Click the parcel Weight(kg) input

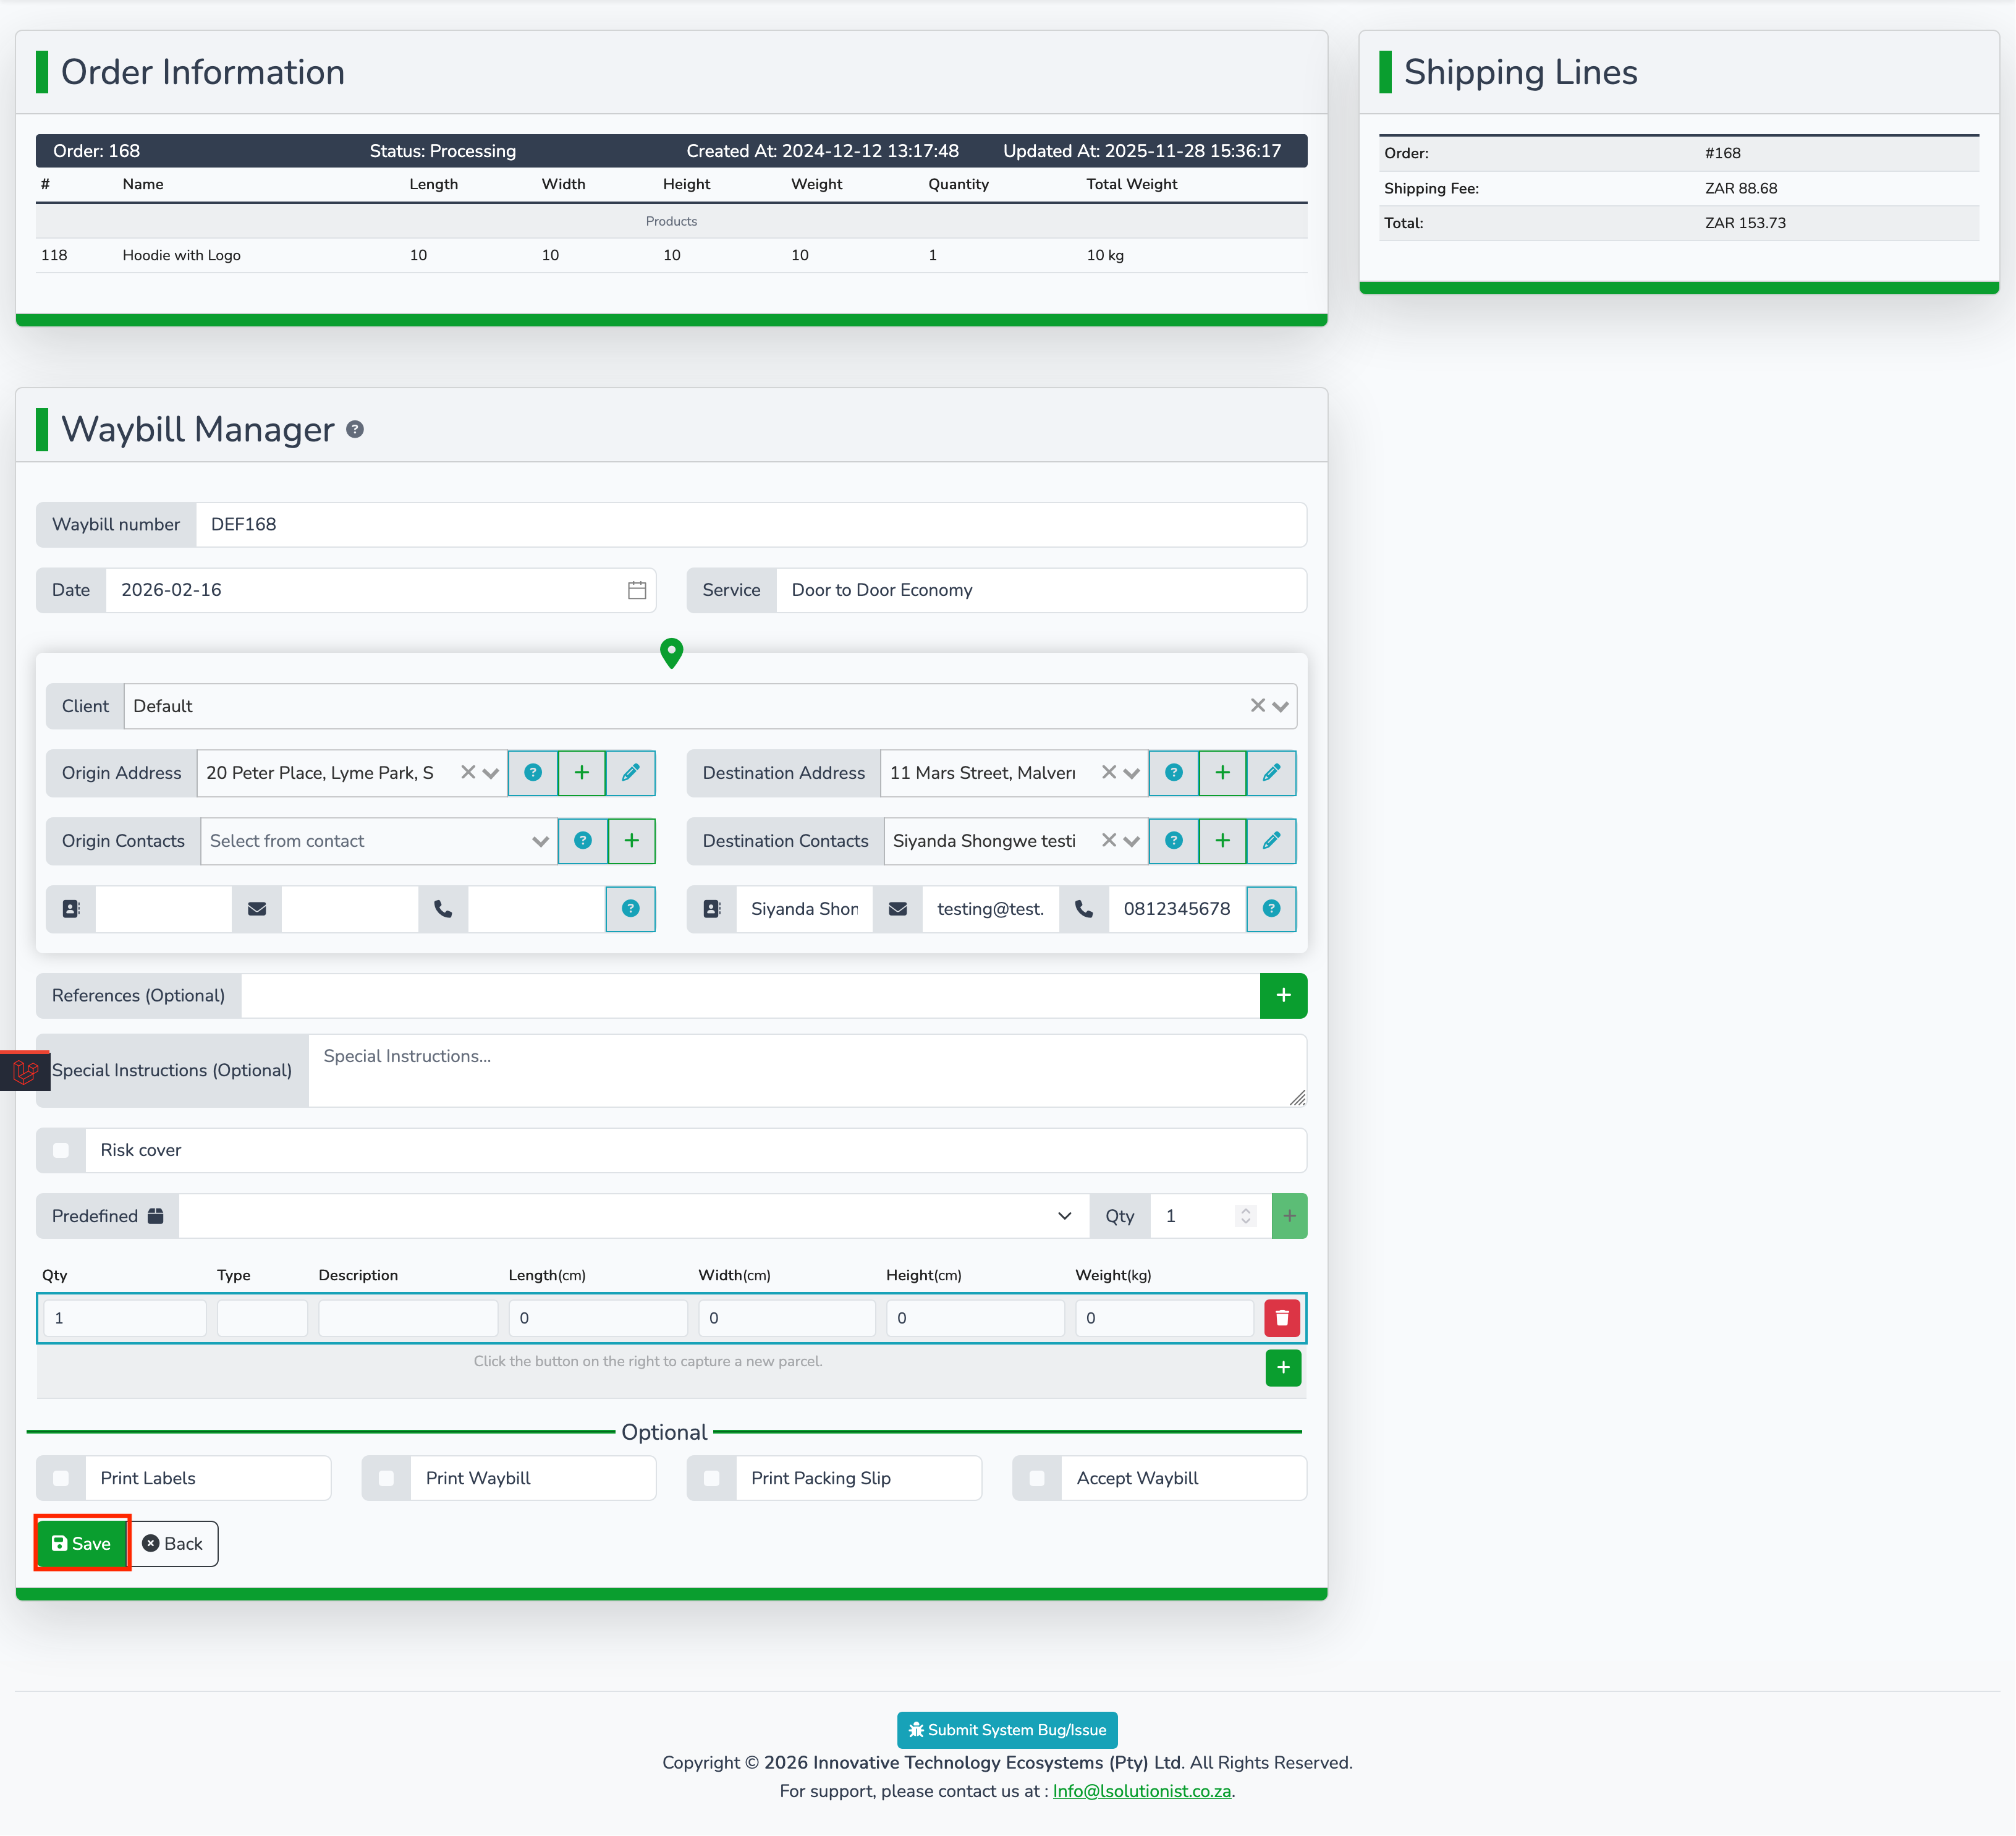pyautogui.click(x=1165, y=1319)
